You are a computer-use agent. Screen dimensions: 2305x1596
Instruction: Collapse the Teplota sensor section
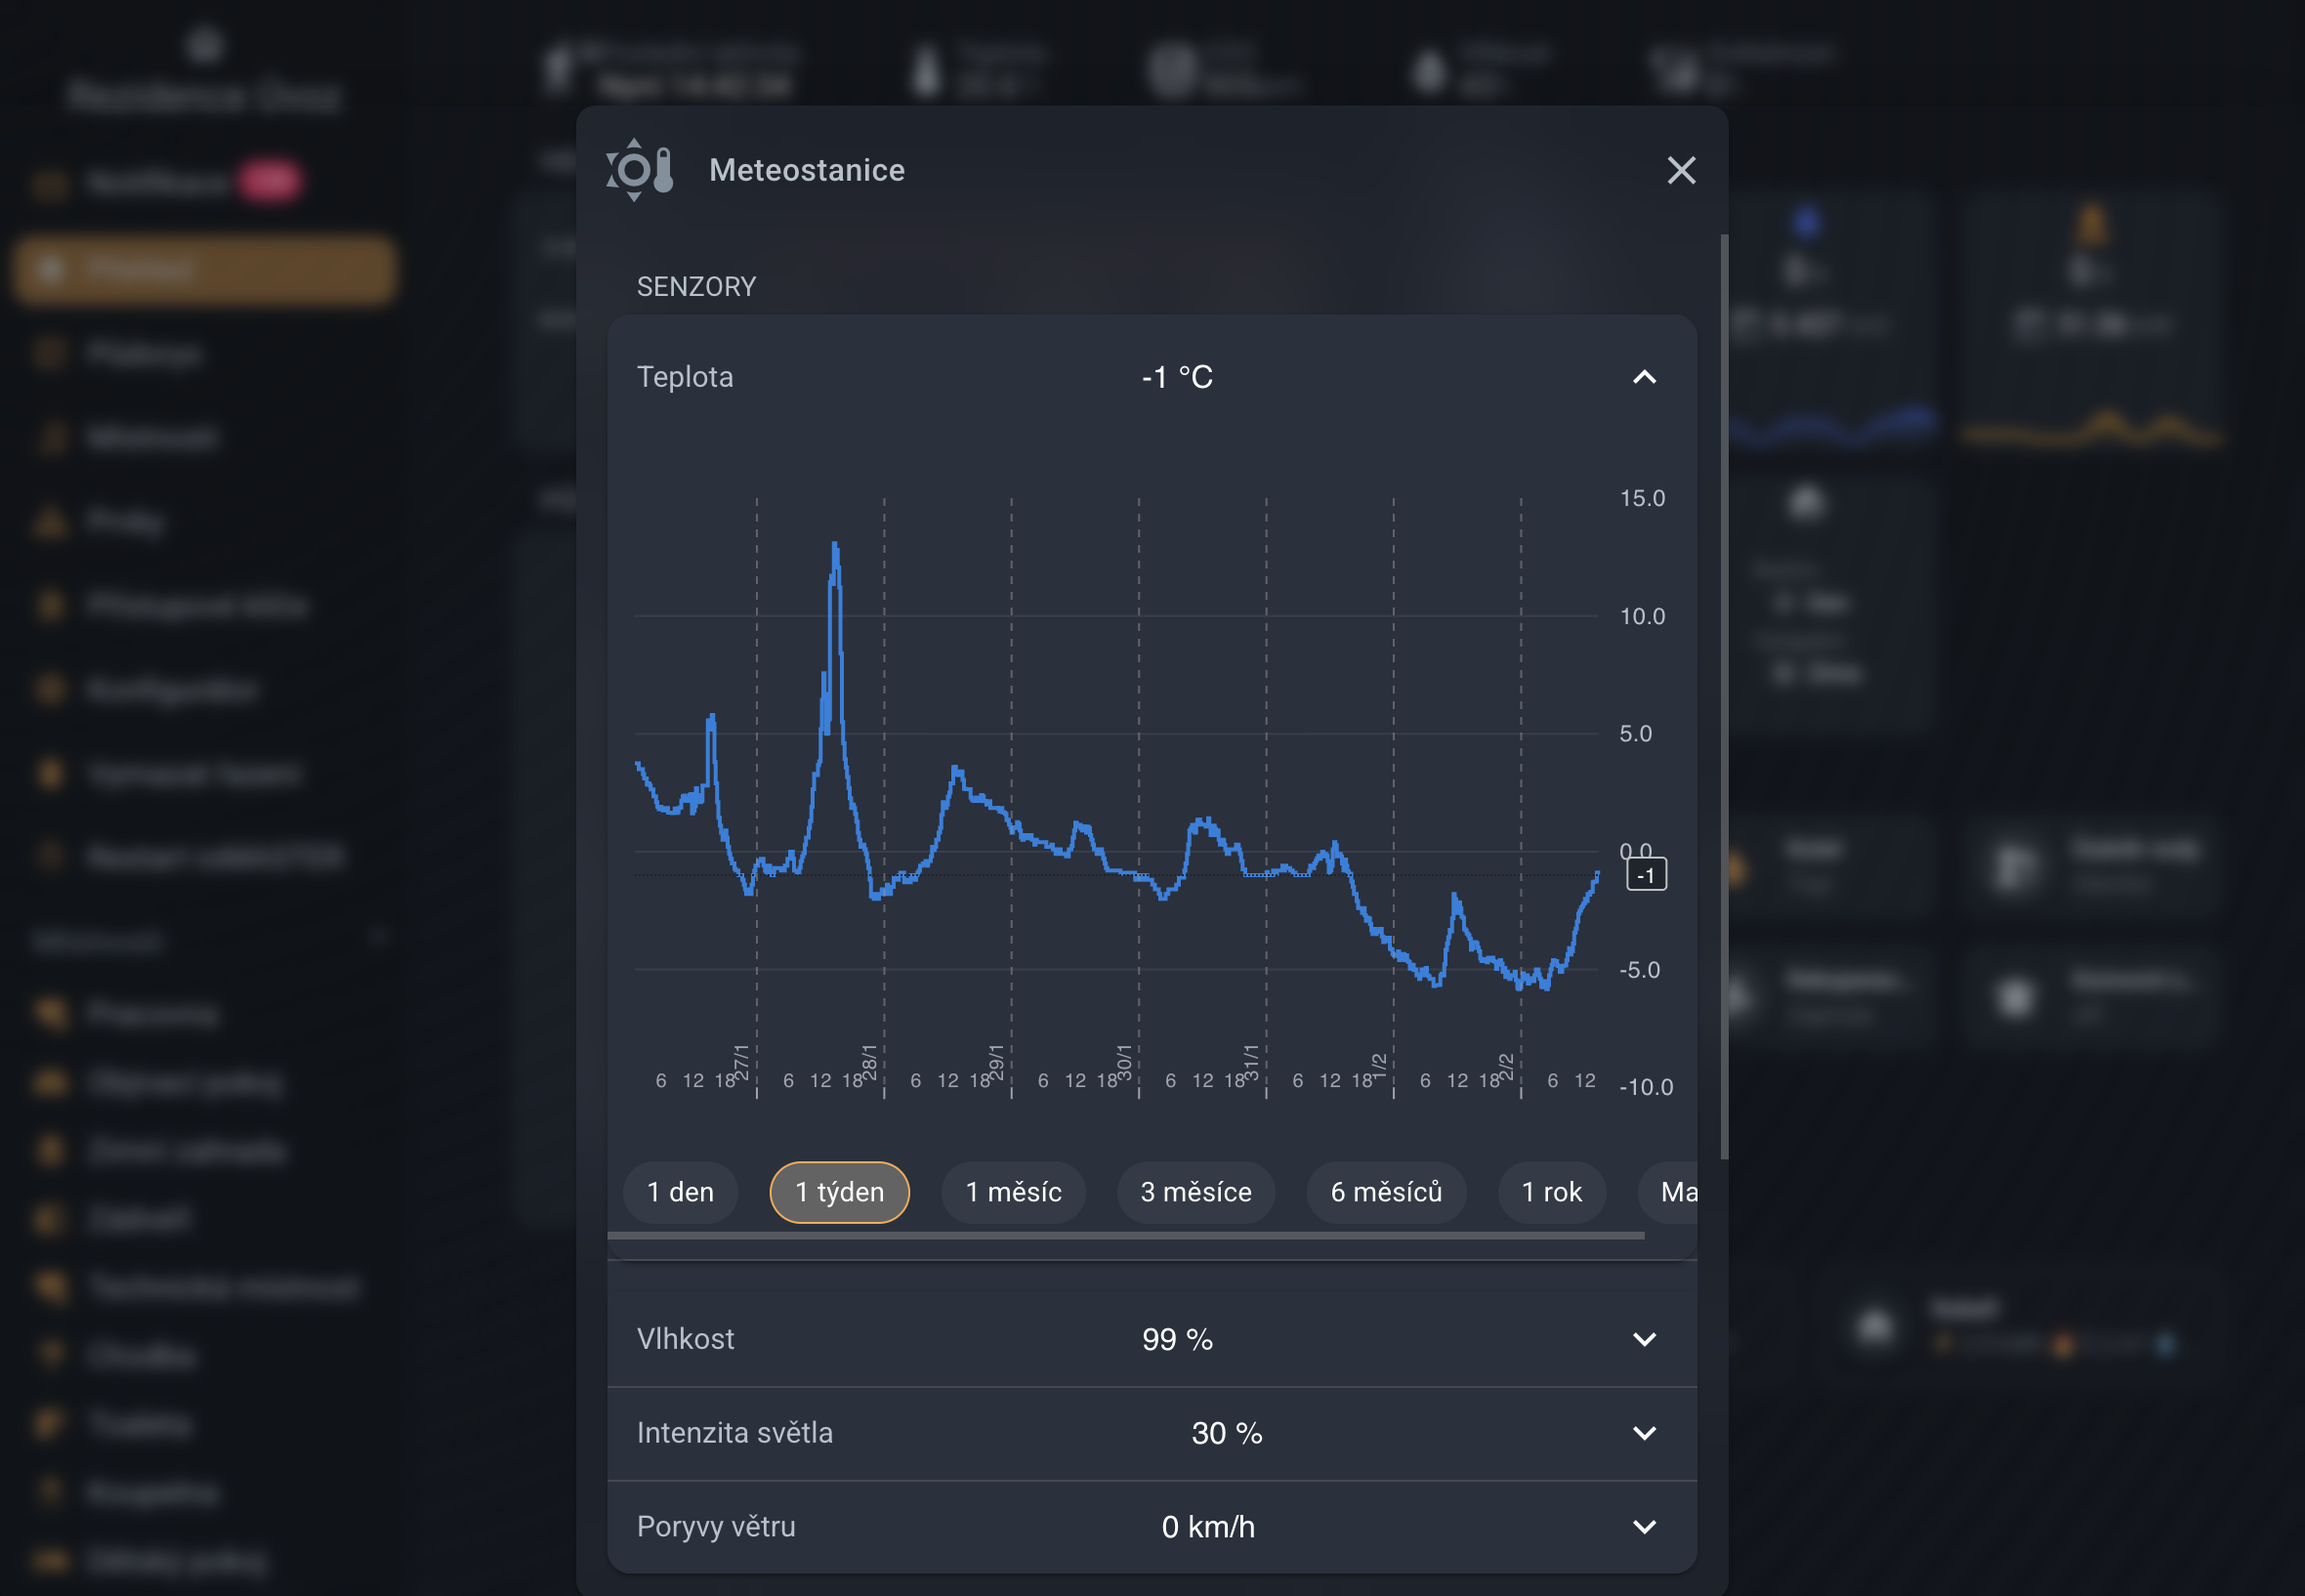[x=1644, y=377]
